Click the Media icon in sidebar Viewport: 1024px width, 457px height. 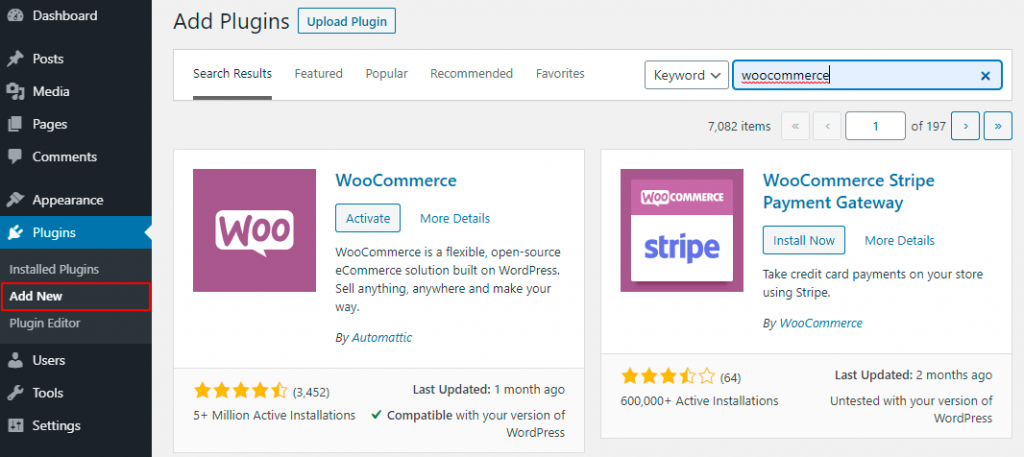[15, 91]
